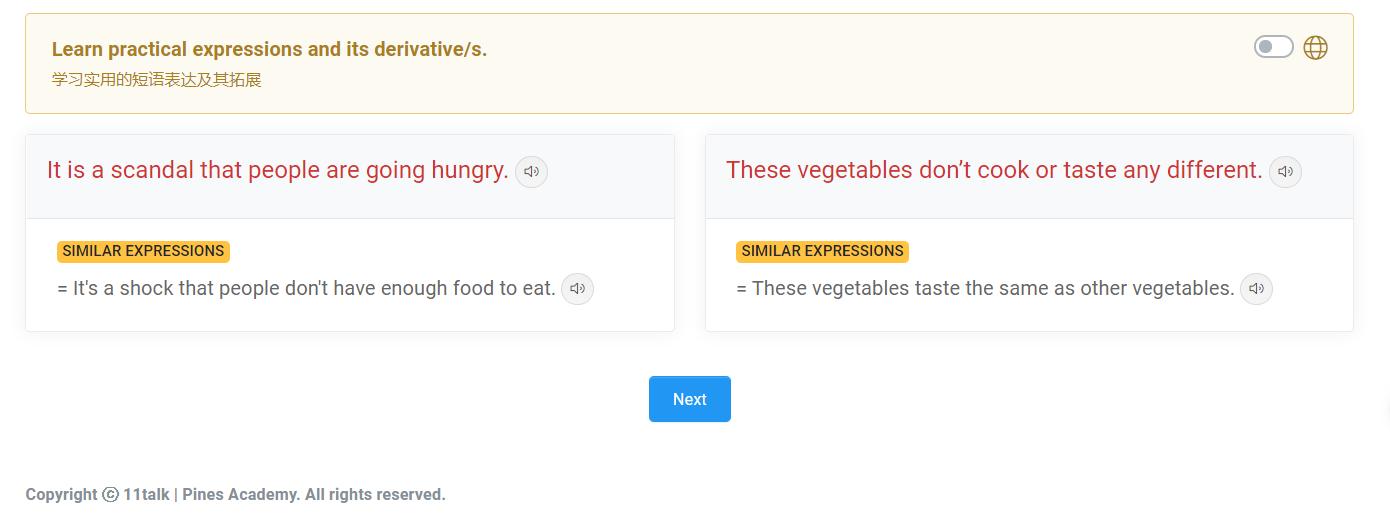Play audio for the scandal sentence
The height and width of the screenshot is (522, 1390).
pos(531,172)
